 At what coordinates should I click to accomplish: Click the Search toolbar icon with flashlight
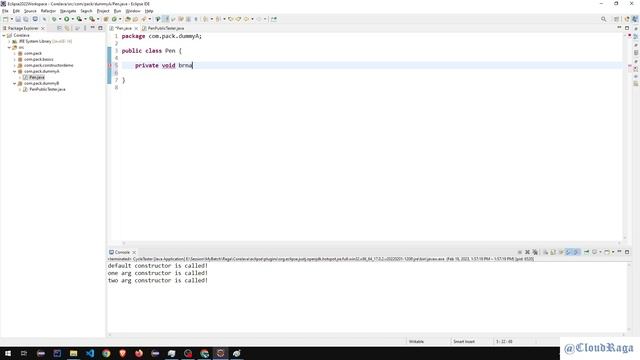144,19
